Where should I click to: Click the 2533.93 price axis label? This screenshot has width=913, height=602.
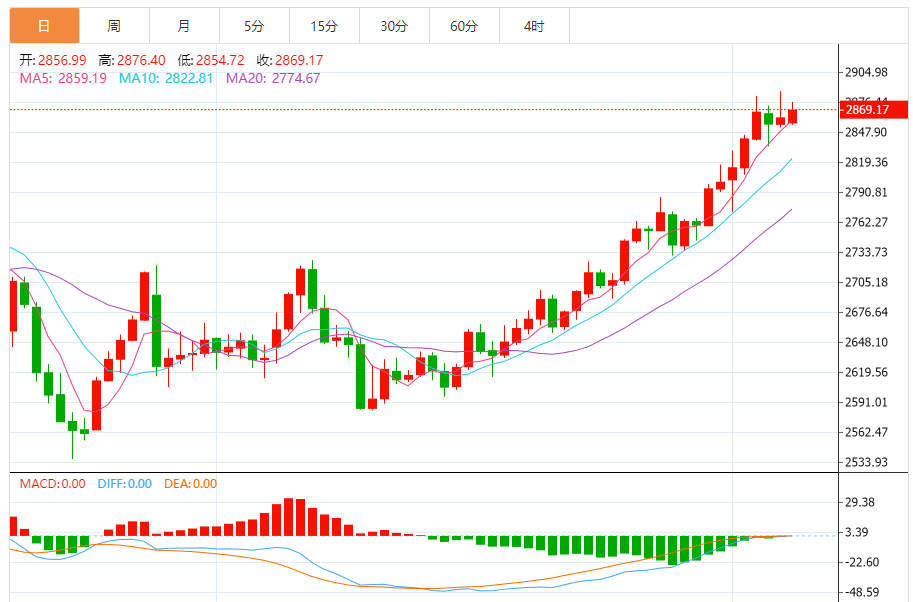866,462
